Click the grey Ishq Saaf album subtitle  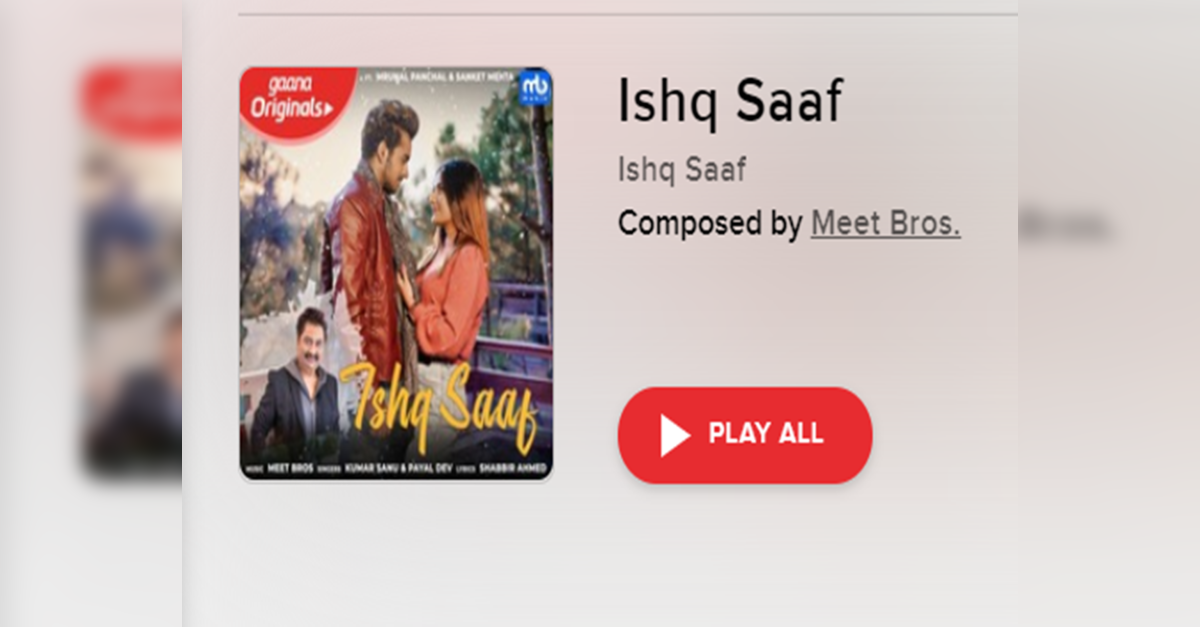[x=682, y=169]
